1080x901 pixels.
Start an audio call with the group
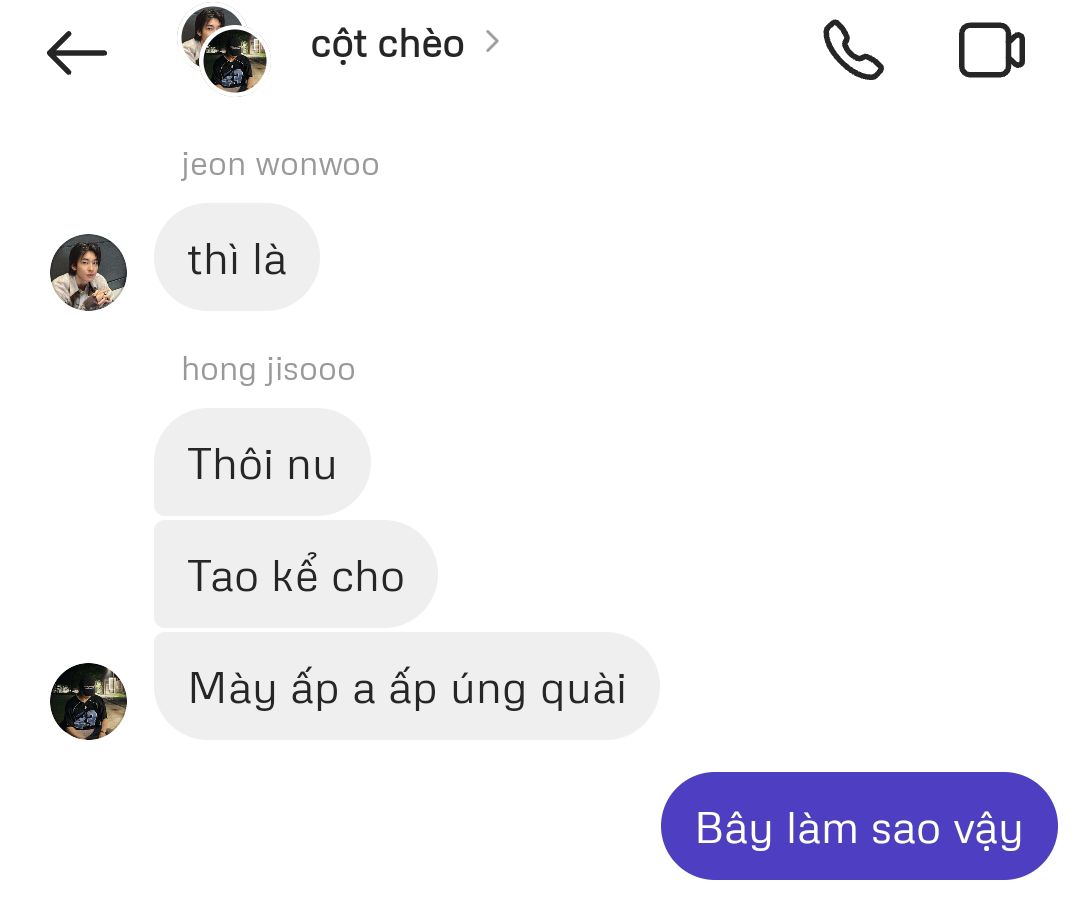853,50
